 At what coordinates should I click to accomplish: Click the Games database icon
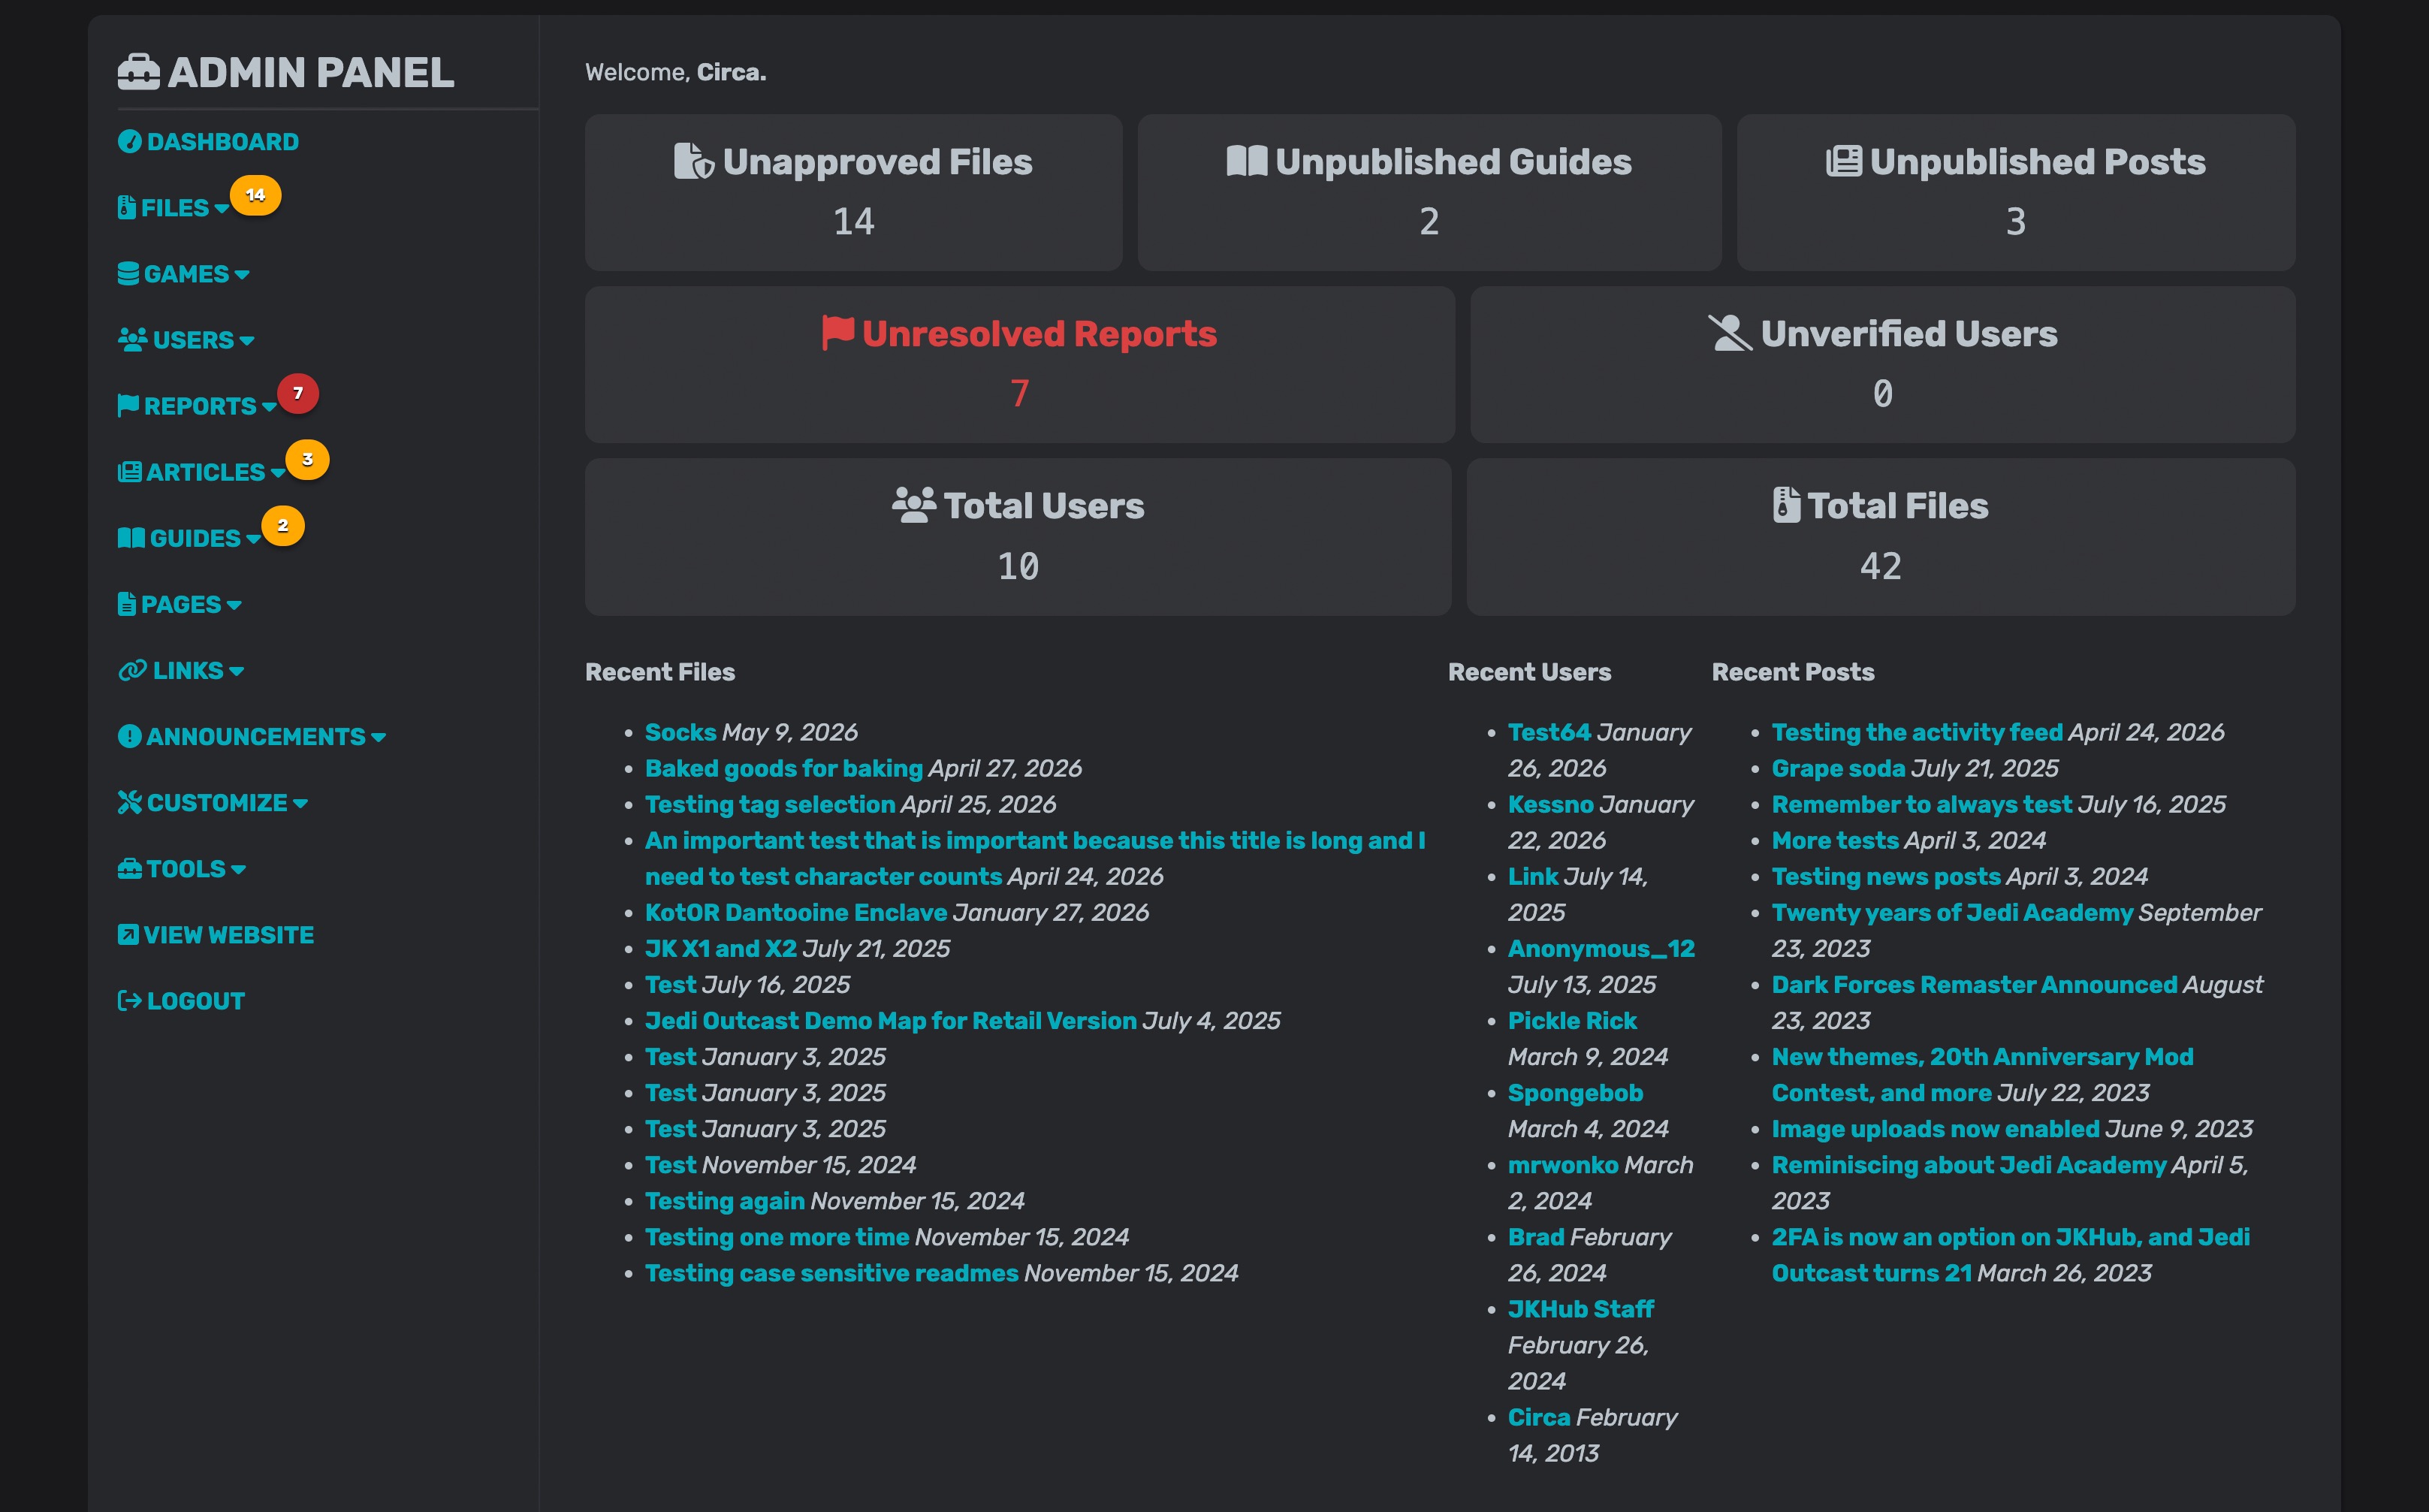(128, 273)
